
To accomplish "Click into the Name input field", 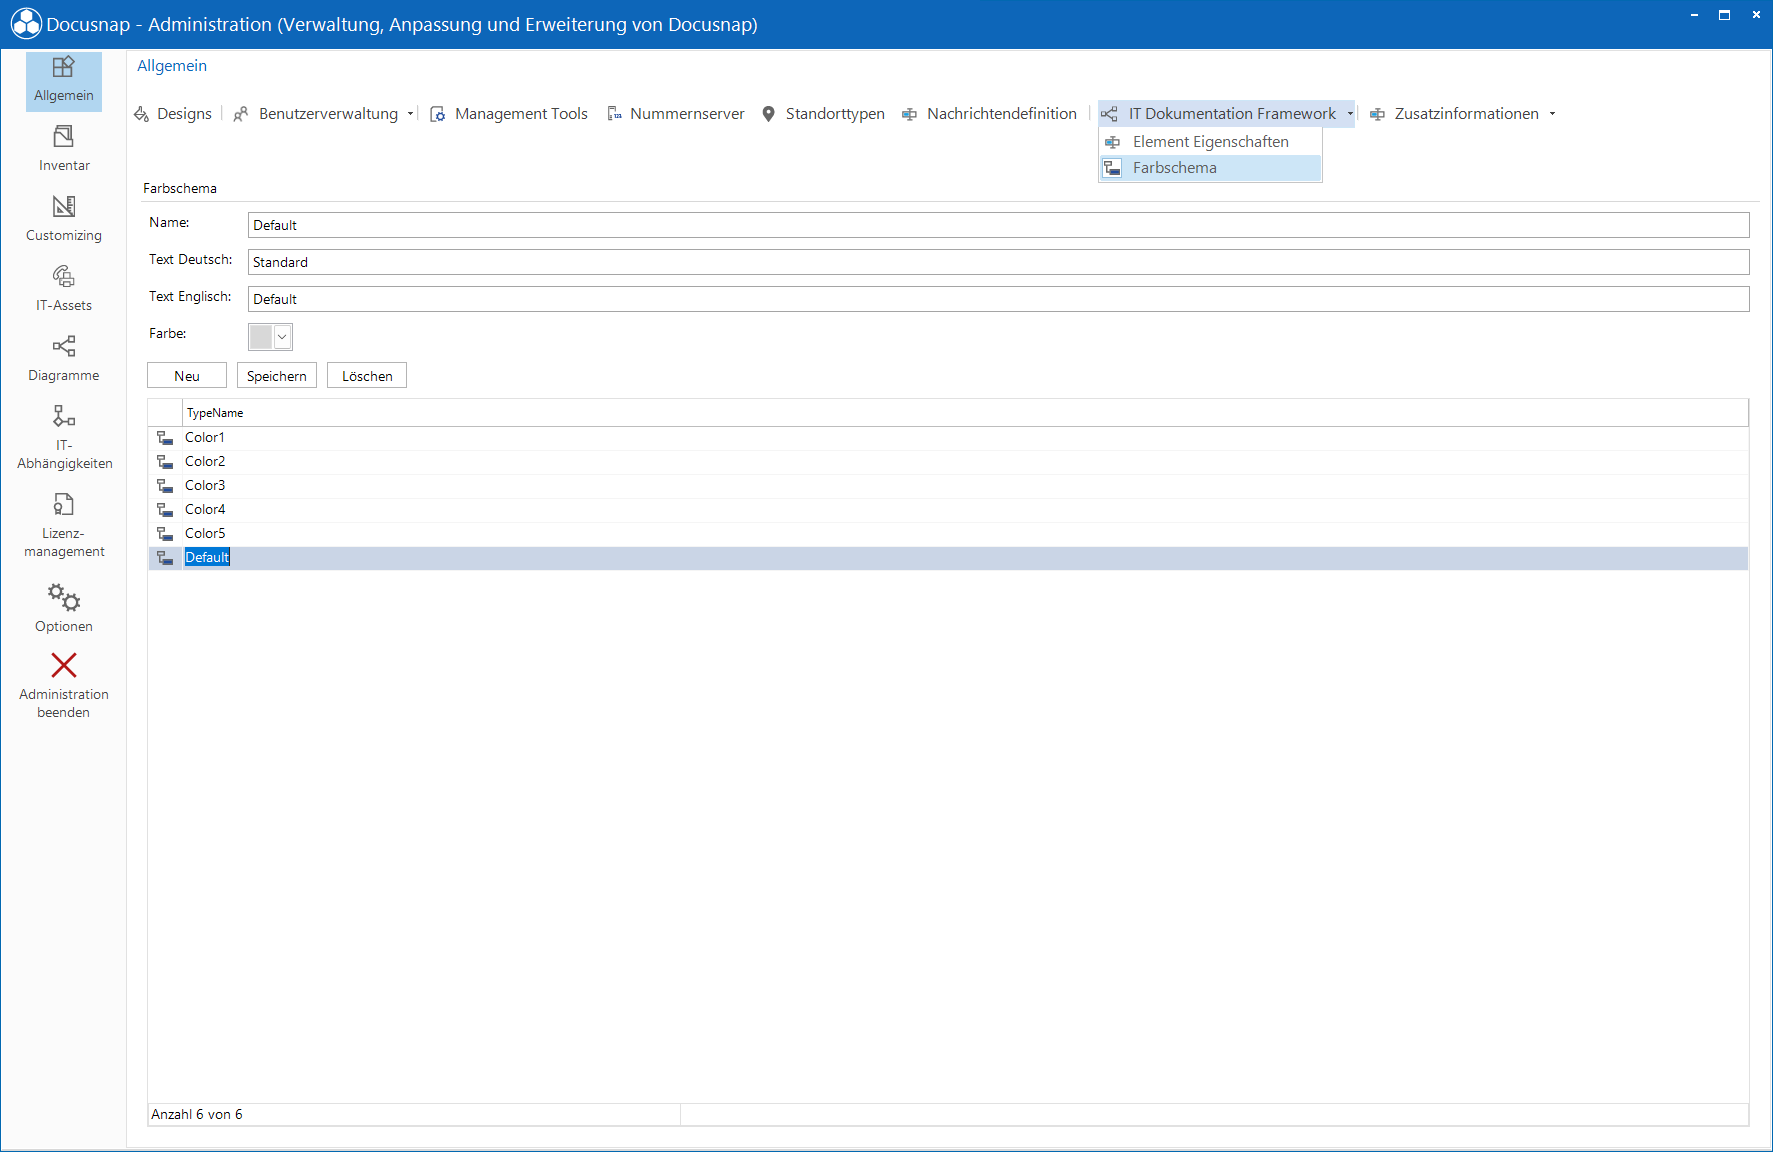I will tap(998, 225).
